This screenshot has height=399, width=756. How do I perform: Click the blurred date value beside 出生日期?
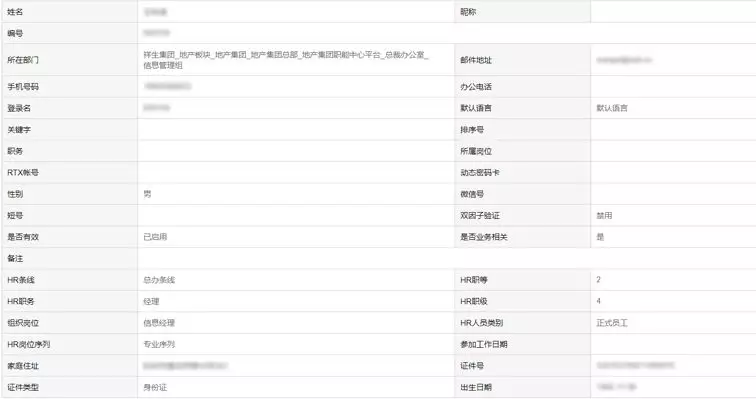click(x=616, y=386)
